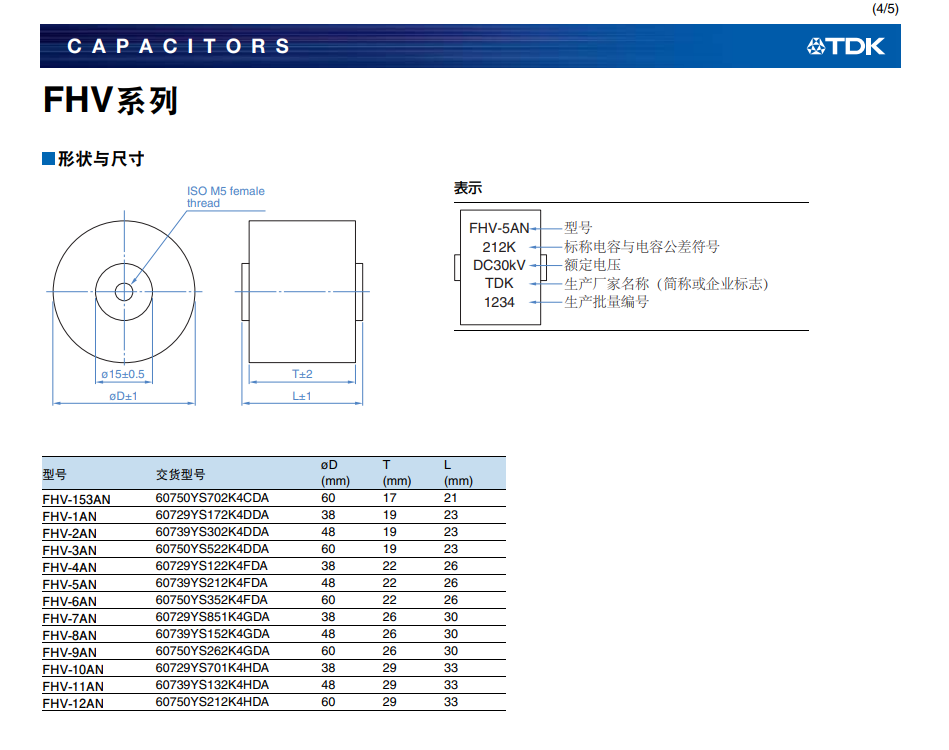Click the ø15±0.5 dimension label
Viewport: 949px width, 750px height.
pos(123,374)
